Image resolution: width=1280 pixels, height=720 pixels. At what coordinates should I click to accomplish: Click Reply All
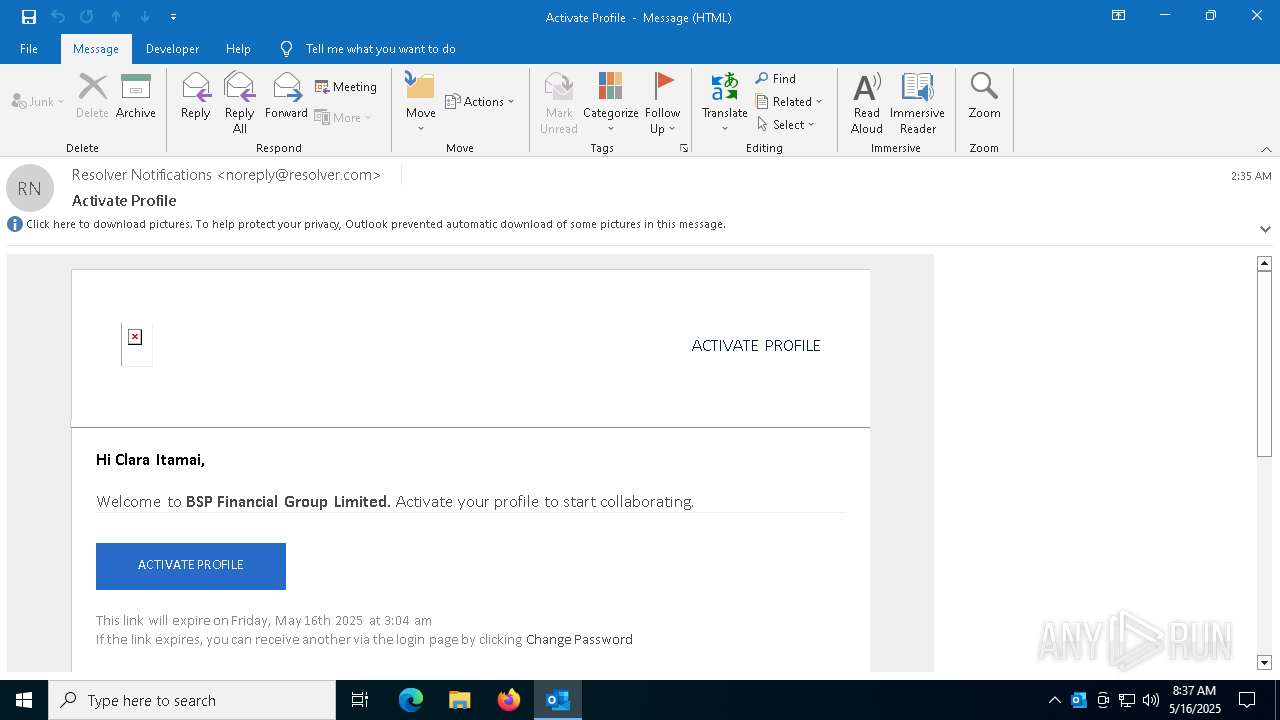coord(240,103)
